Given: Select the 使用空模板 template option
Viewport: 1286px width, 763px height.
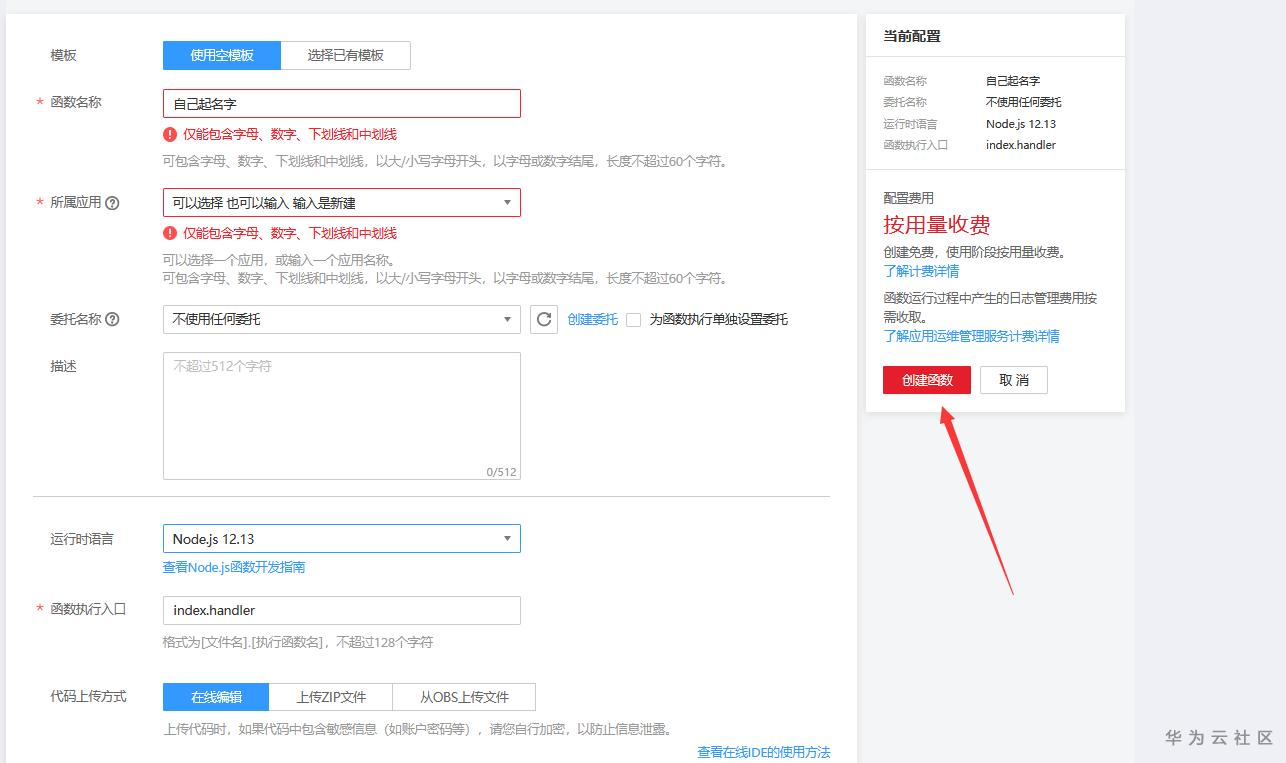Looking at the screenshot, I should point(221,55).
